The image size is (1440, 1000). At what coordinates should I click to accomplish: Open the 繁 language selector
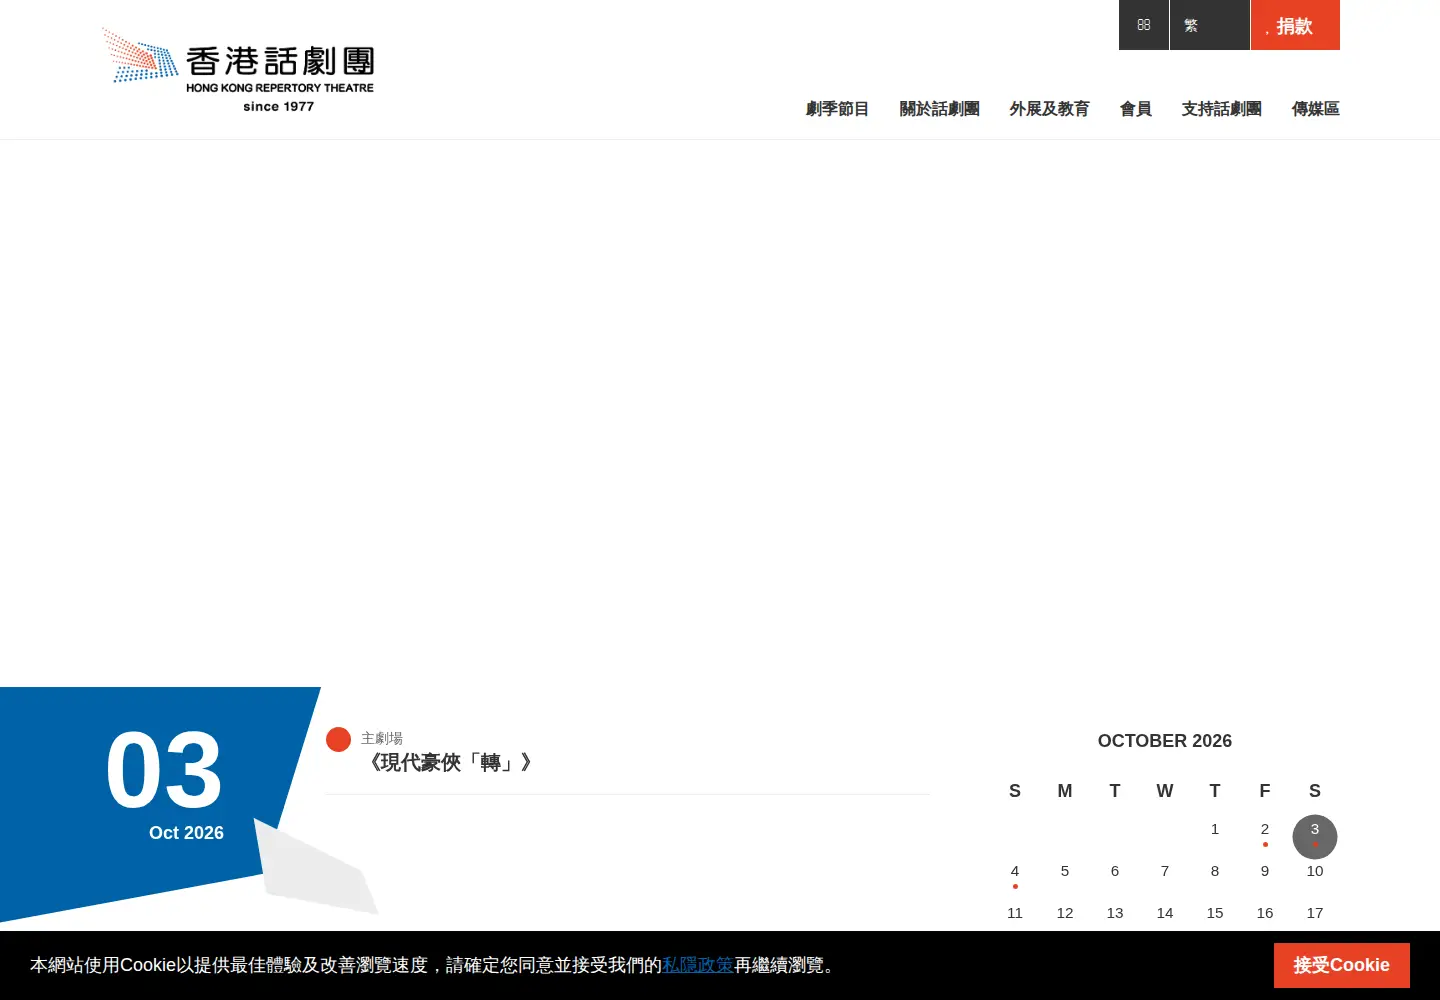(x=1210, y=25)
